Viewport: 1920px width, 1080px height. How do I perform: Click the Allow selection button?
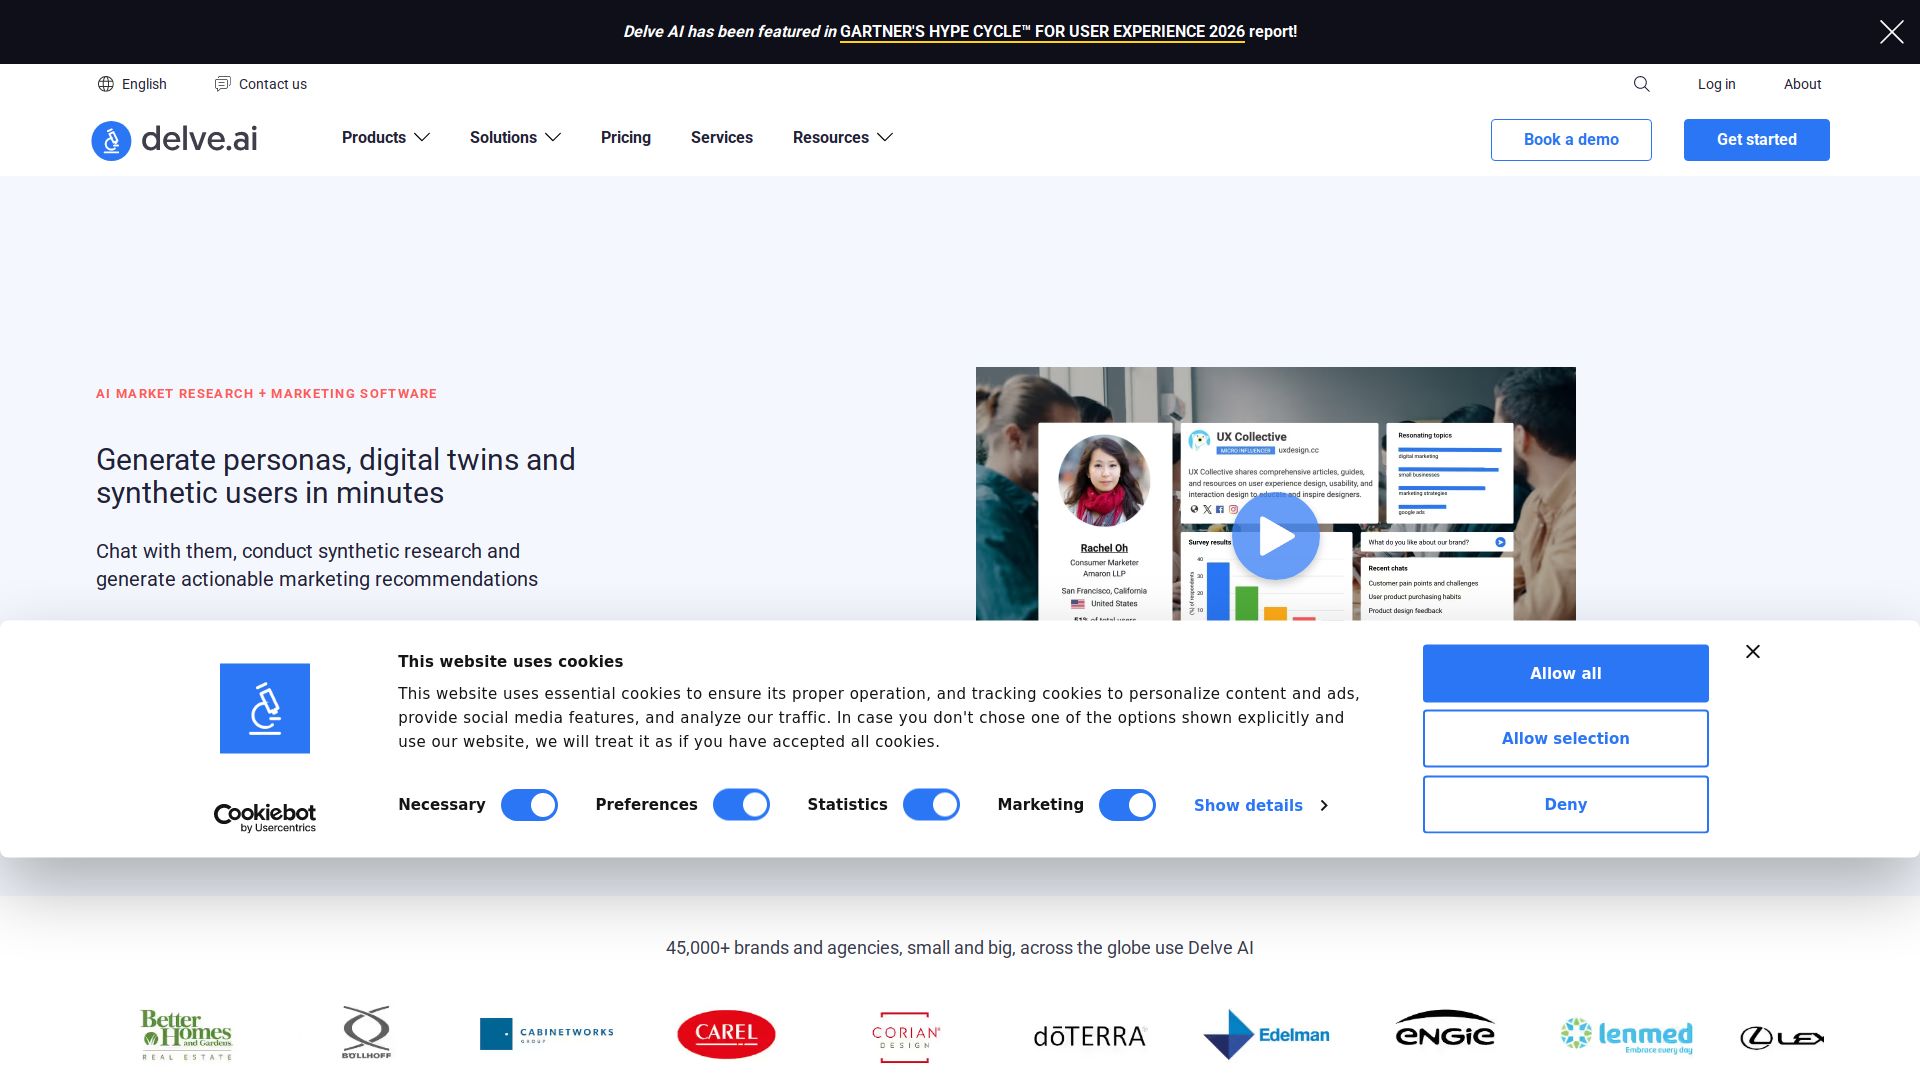[1566, 739]
